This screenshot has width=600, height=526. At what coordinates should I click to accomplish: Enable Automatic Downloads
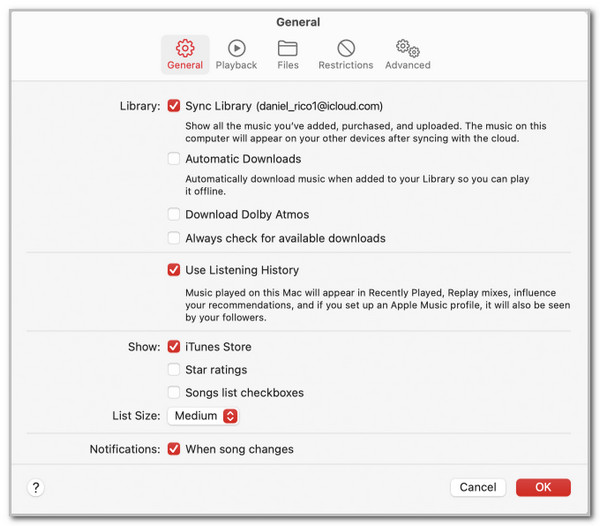174,159
